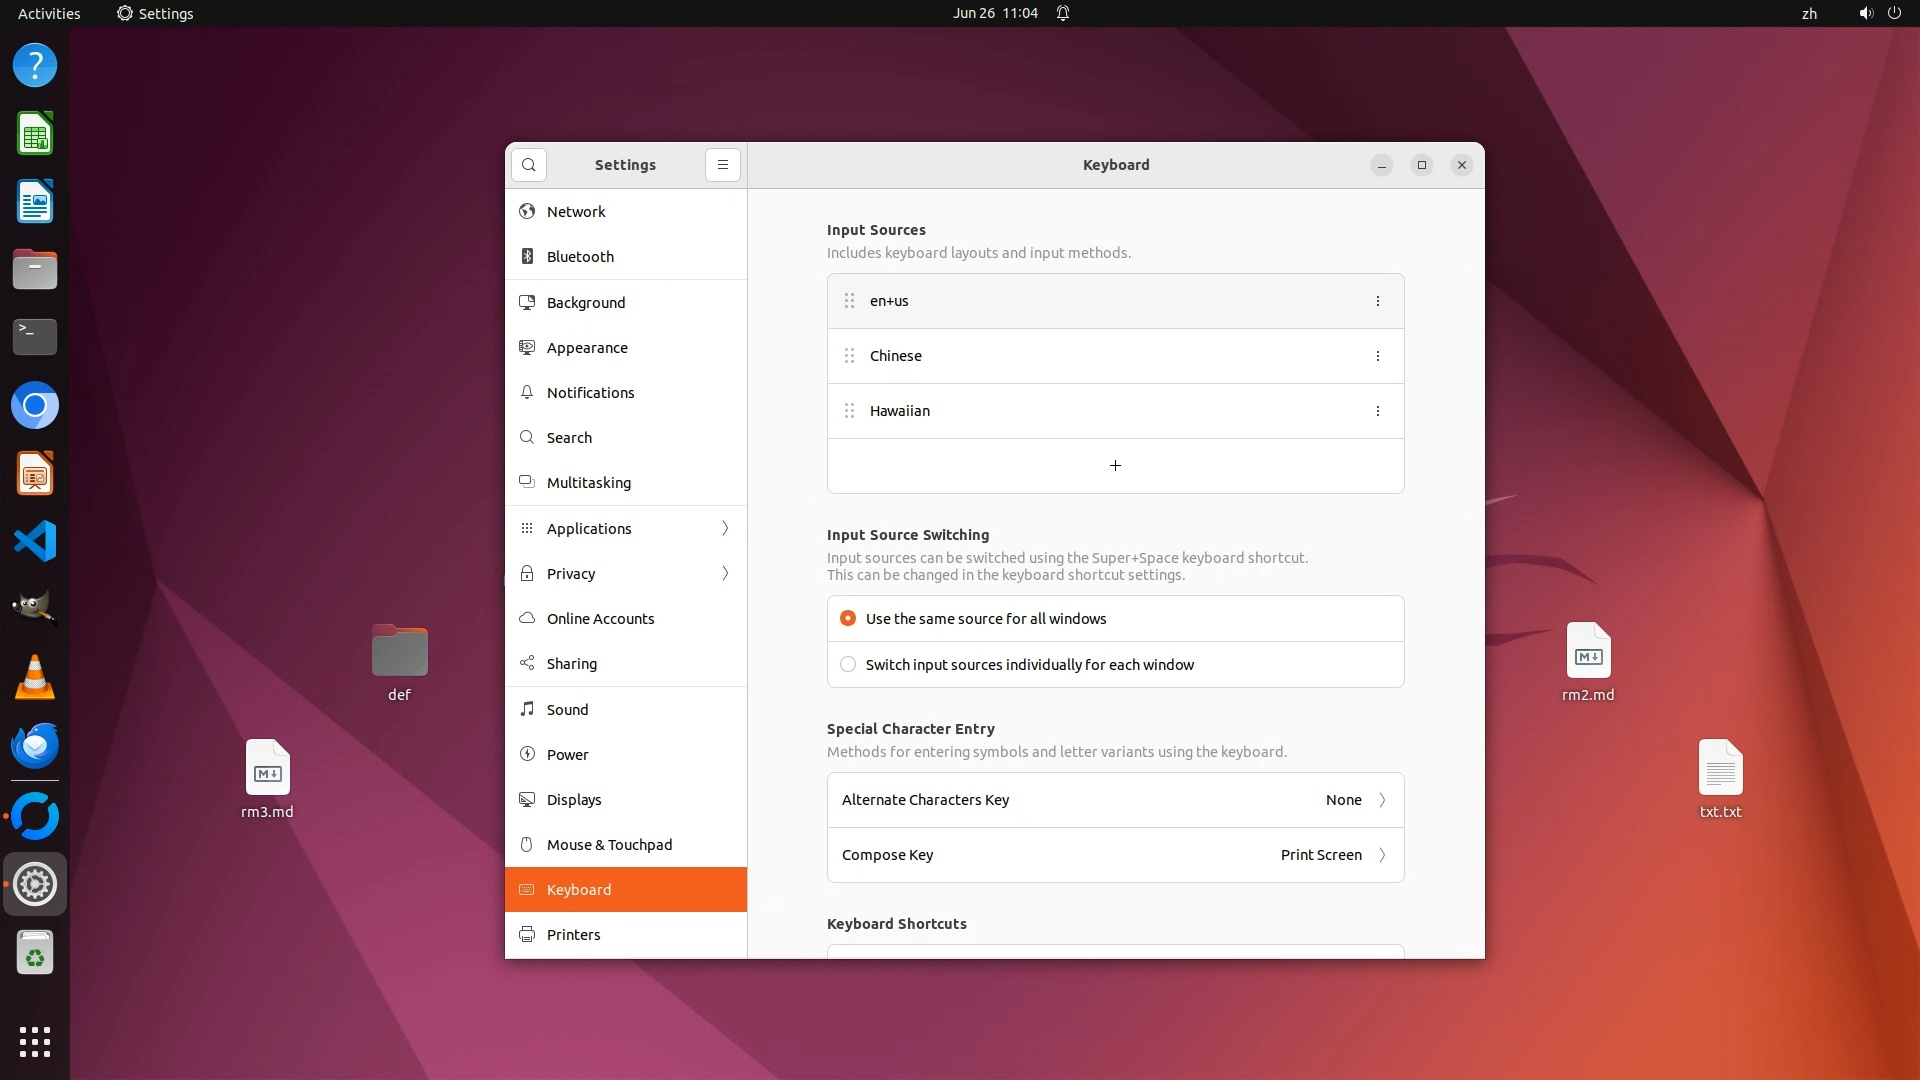
Task: Select Use the same source for all windows
Action: click(x=848, y=619)
